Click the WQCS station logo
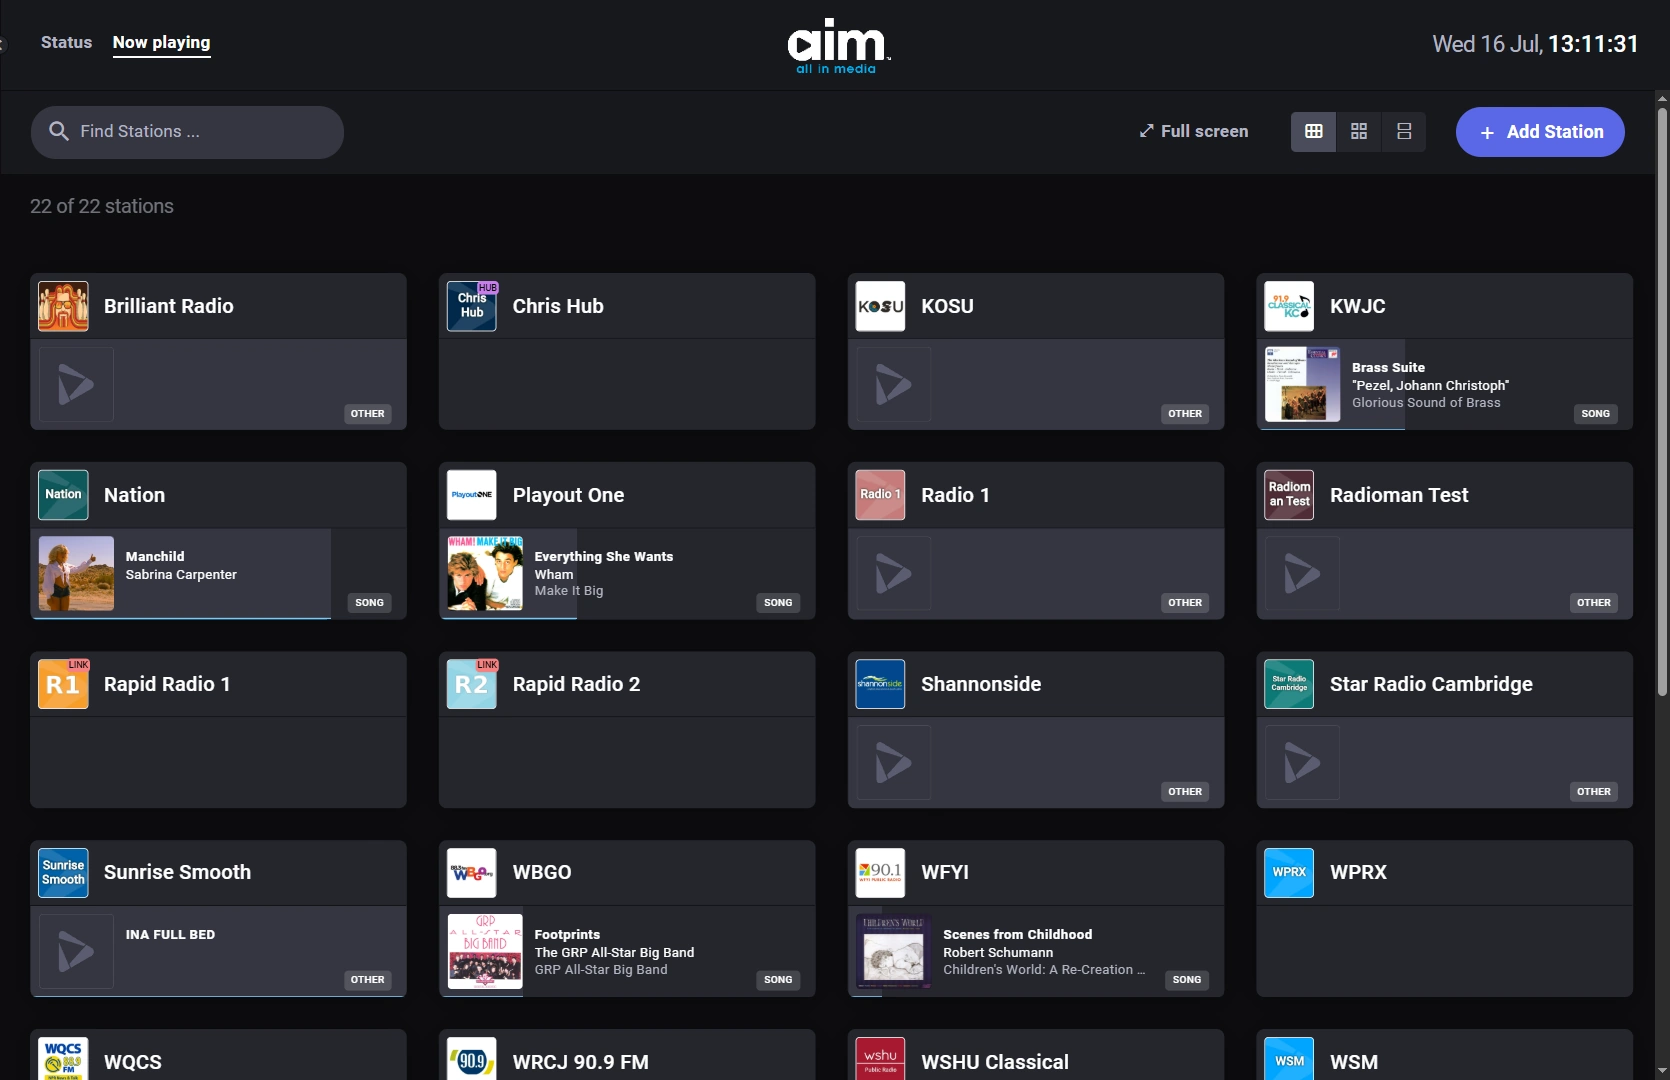Image resolution: width=1670 pixels, height=1080 pixels. pyautogui.click(x=63, y=1059)
